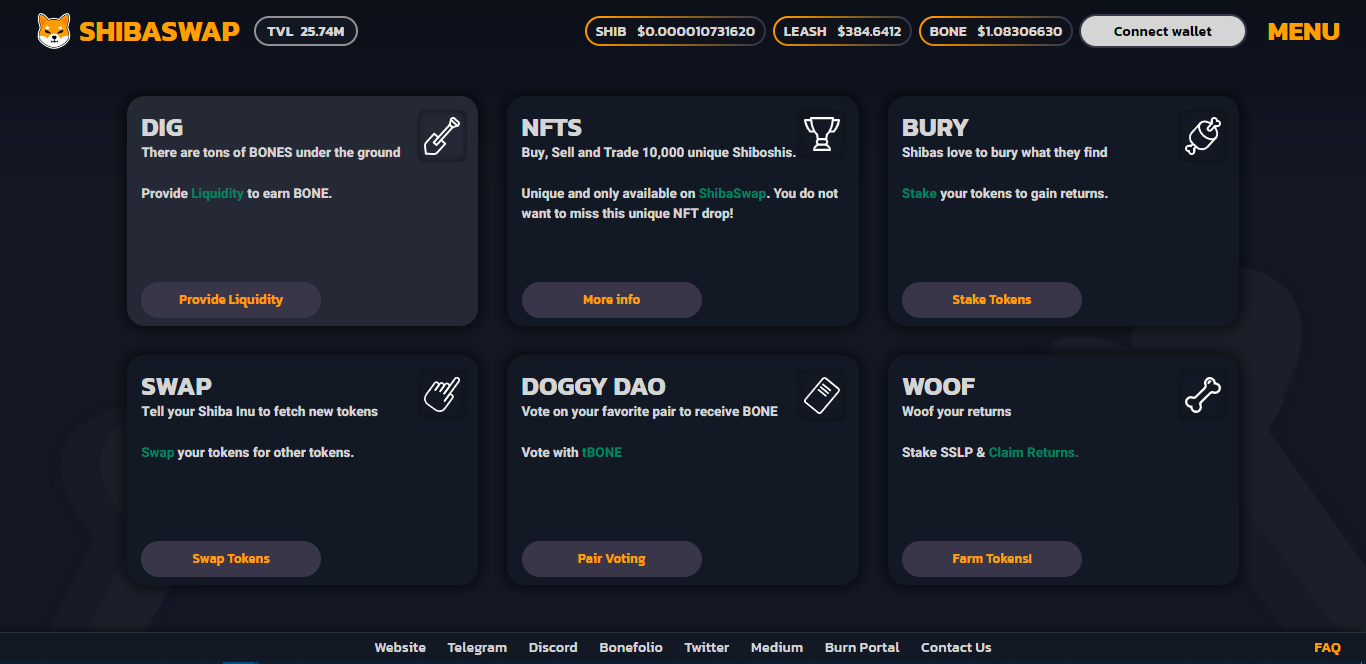Viewport: 1366px width, 664px height.
Task: Click the TVL 25.74M badge
Action: (x=306, y=31)
